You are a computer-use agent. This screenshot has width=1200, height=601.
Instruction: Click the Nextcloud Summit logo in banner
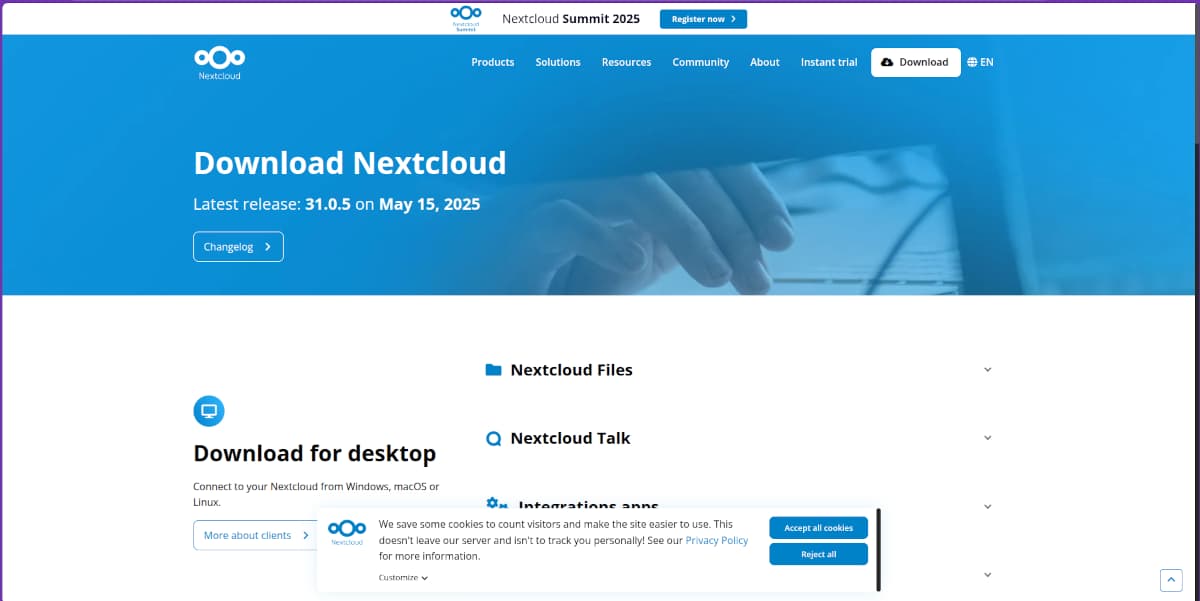pos(466,18)
